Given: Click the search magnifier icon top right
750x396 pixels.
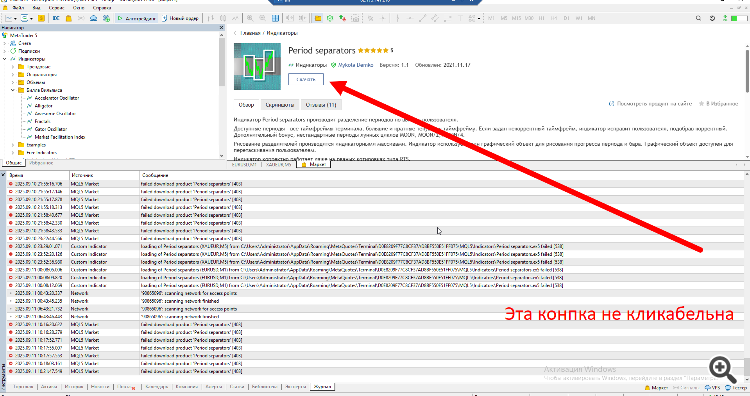Looking at the screenshot, I should (698, 18).
